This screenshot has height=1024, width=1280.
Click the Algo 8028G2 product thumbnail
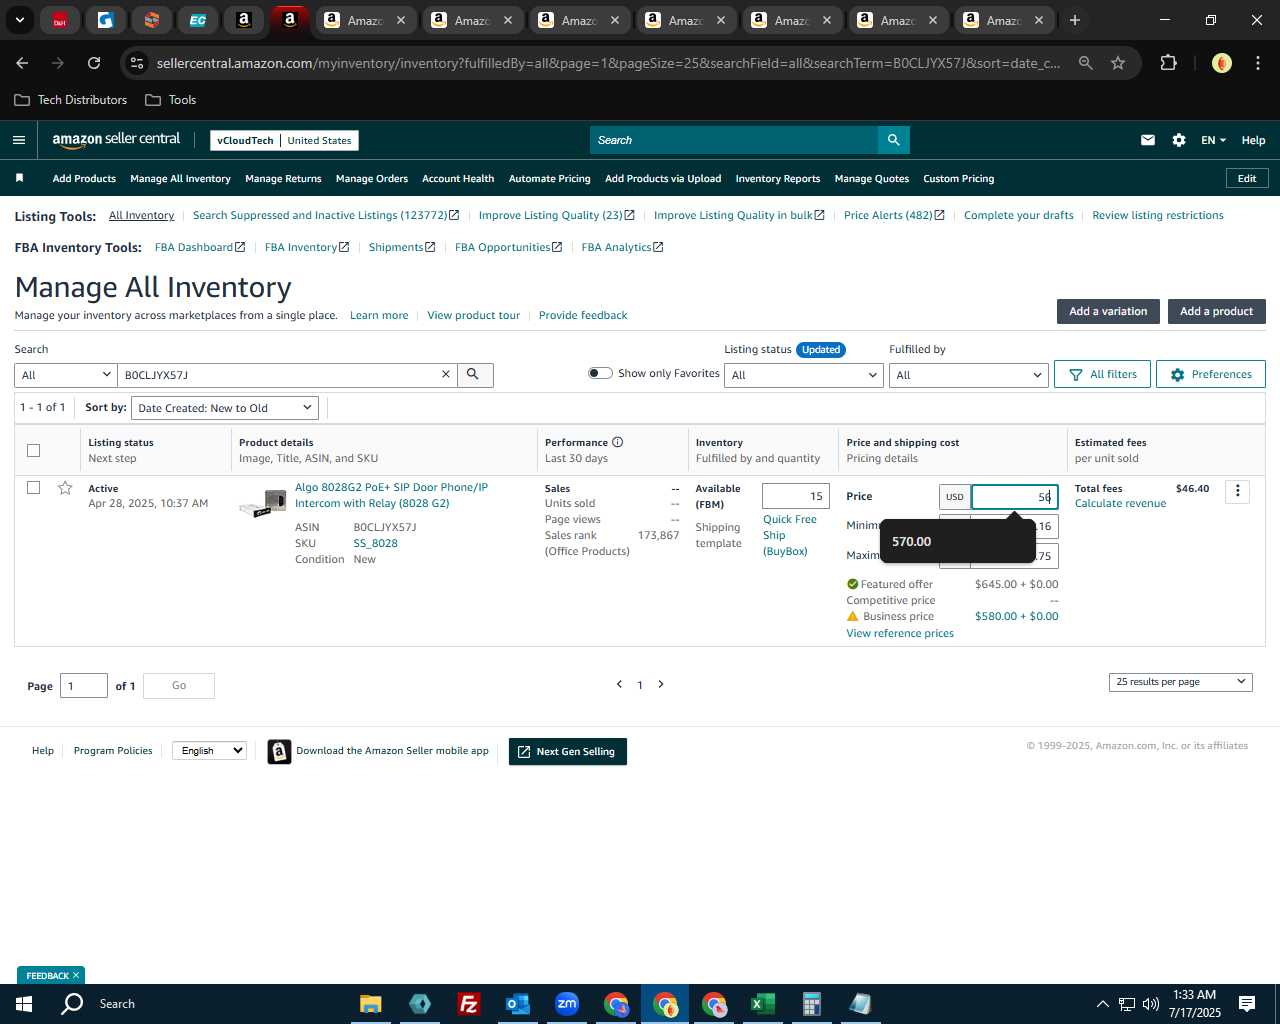(x=263, y=503)
